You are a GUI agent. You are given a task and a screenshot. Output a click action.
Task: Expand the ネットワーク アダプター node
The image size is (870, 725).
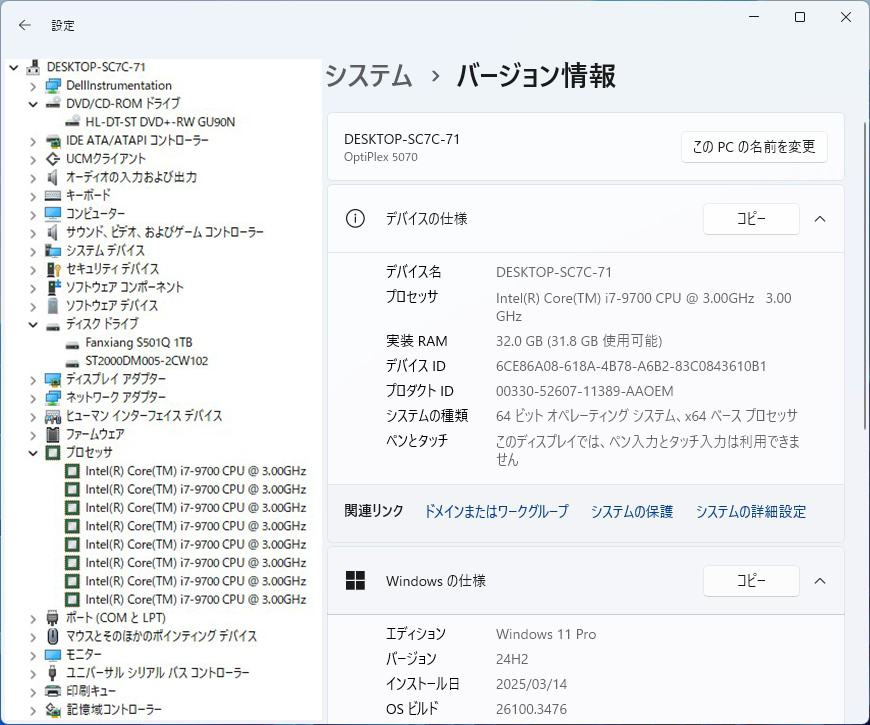click(x=33, y=398)
